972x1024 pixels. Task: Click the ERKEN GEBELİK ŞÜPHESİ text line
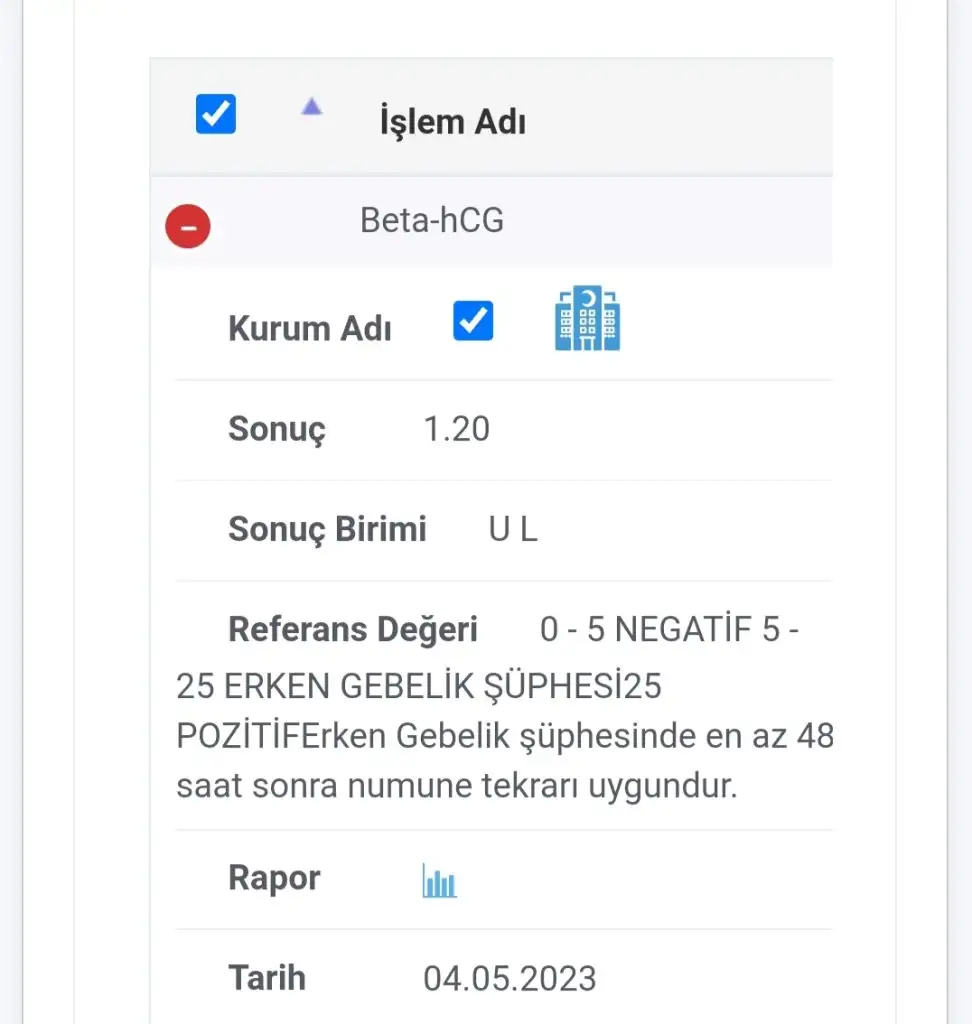coord(418,688)
